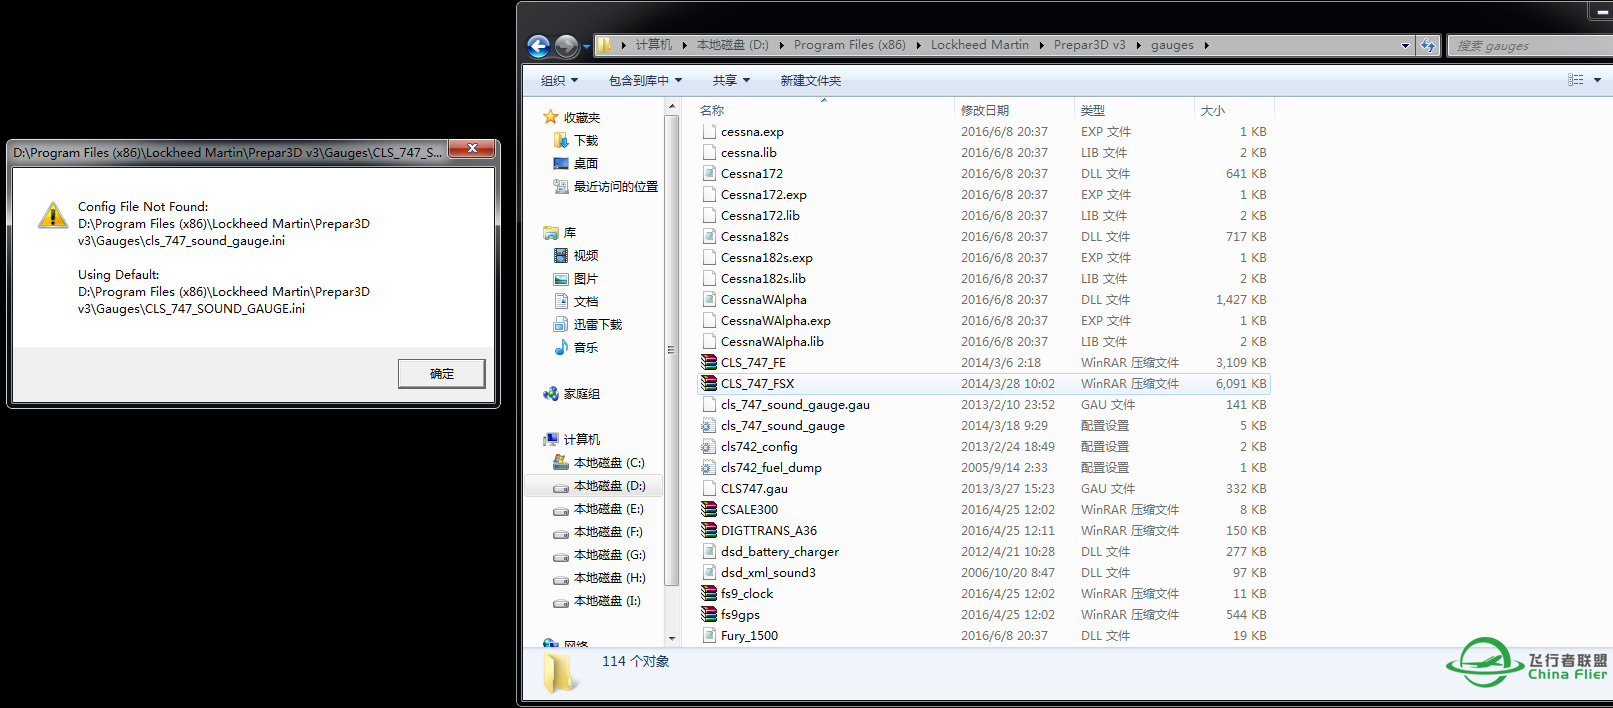The height and width of the screenshot is (708, 1613).
Task: Click the 下载 downloads folder icon
Action: pos(561,141)
